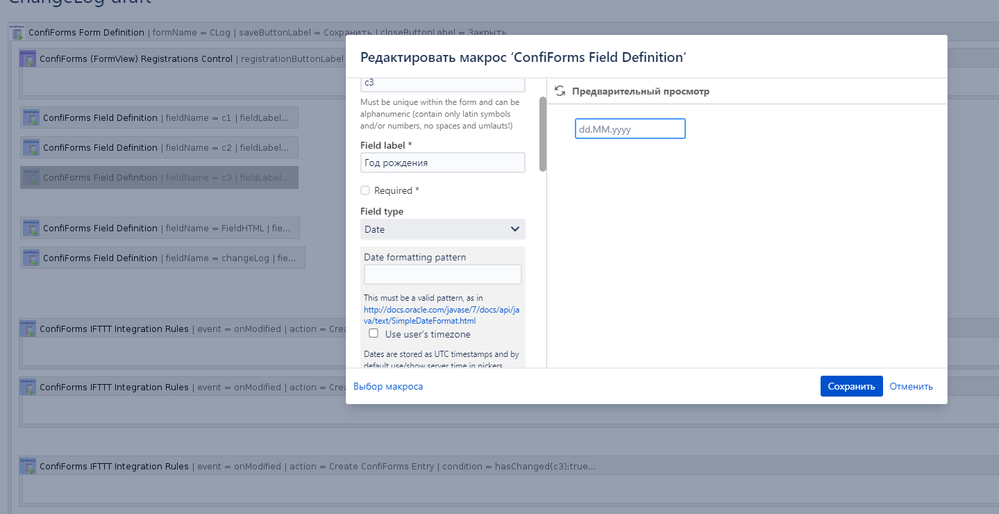Click the preview refresh icon
This screenshot has width=999, height=514.
(559, 91)
